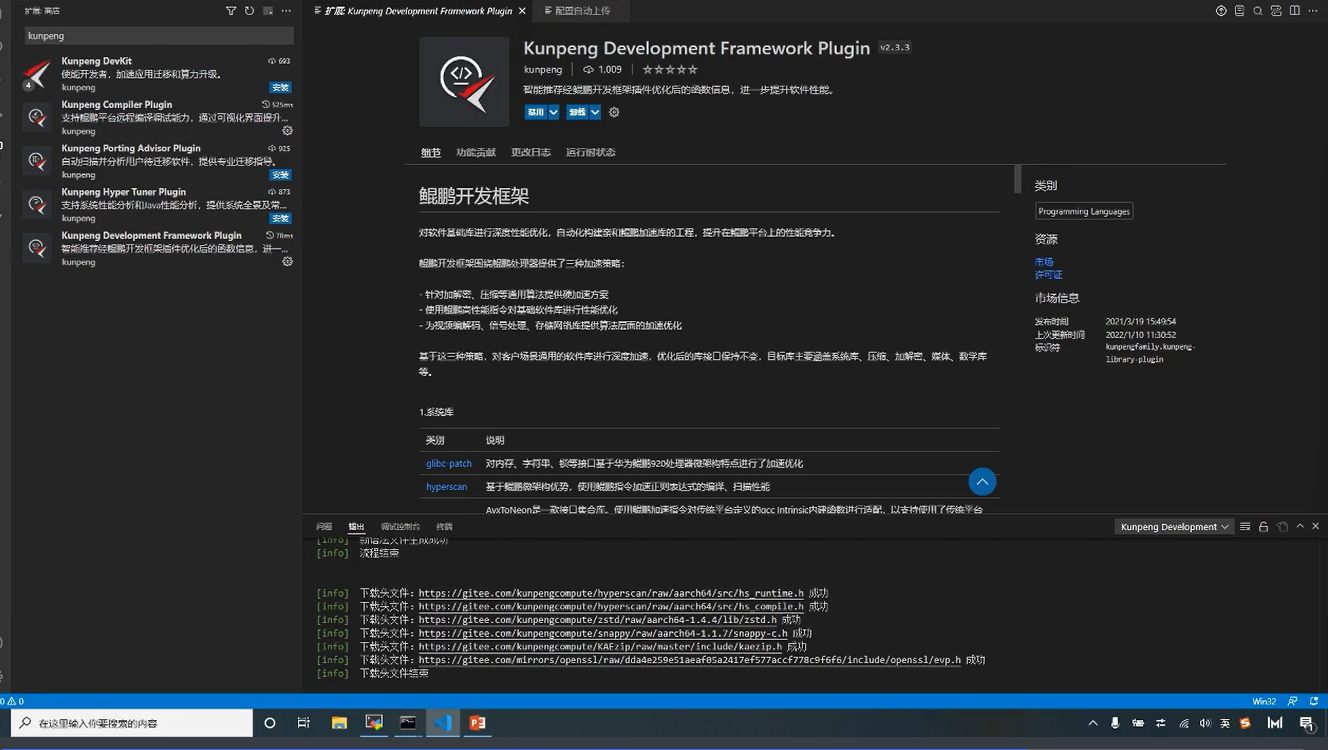Refresh the extensions list
The image size is (1328, 750).
(x=249, y=11)
